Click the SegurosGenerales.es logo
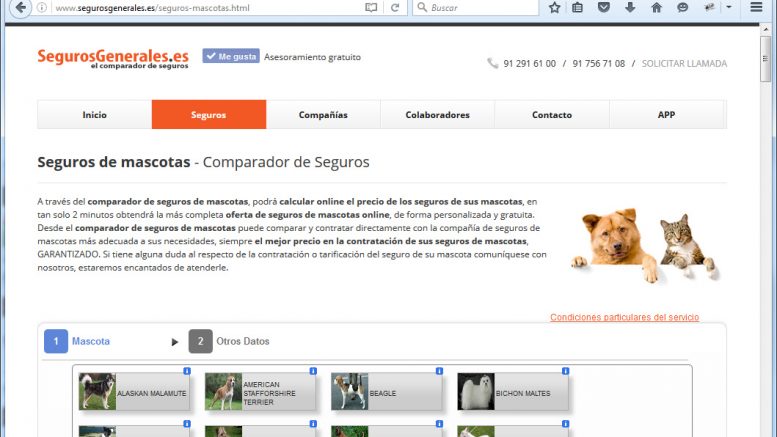The image size is (777, 437). [x=113, y=58]
